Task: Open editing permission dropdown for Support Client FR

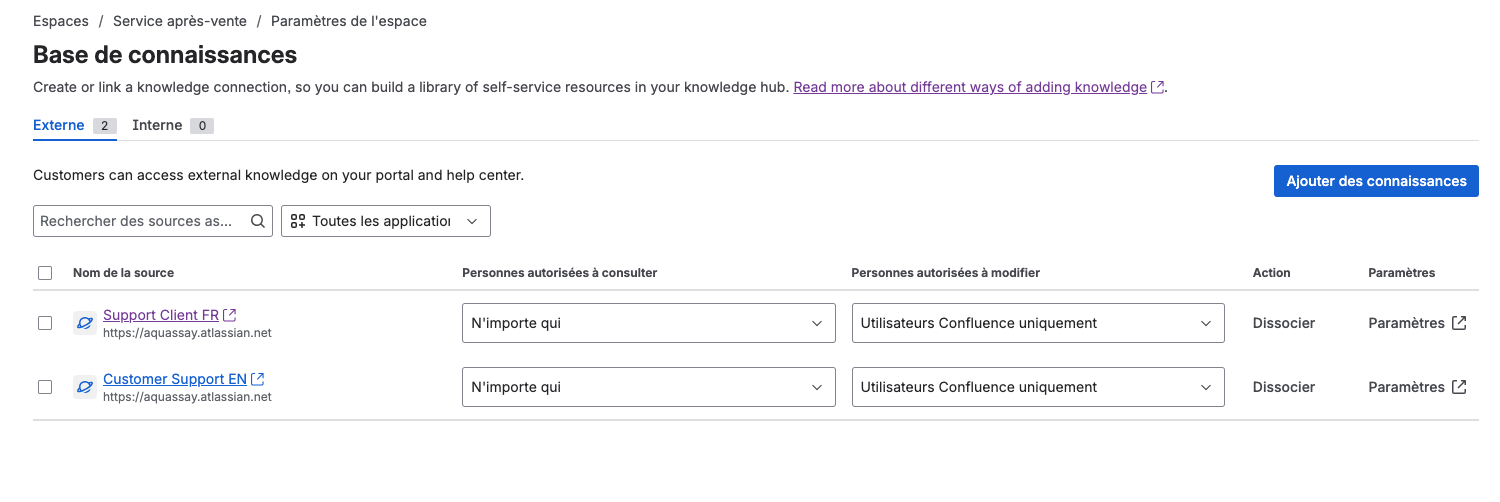Action: click(x=1038, y=323)
